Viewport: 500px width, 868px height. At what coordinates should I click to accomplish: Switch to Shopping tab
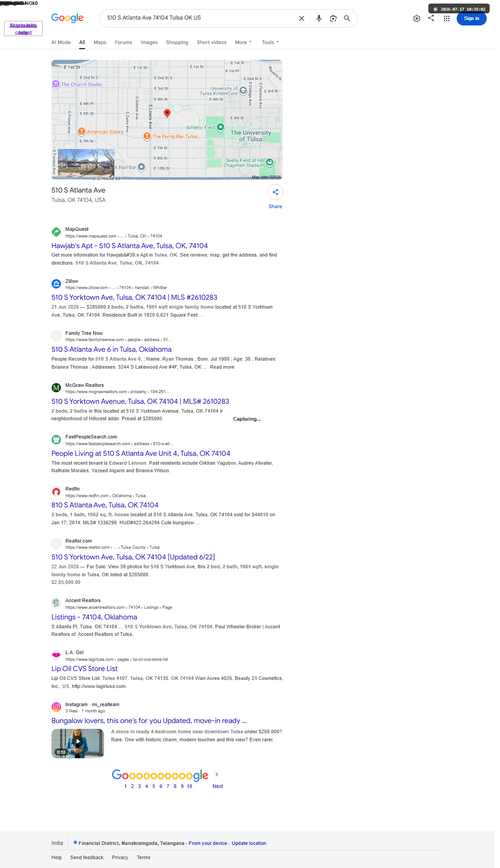pos(177,42)
